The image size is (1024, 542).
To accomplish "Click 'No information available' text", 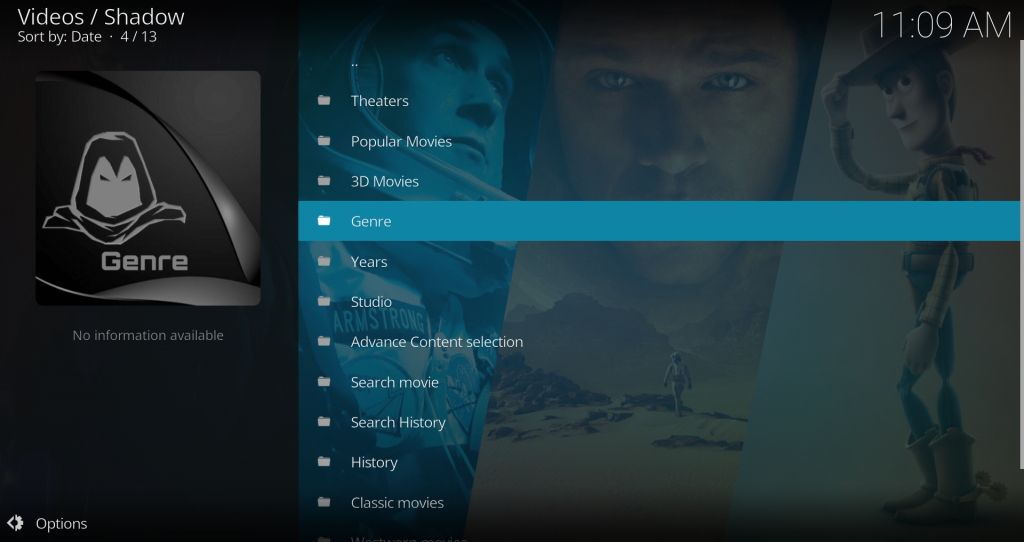I will [x=148, y=335].
